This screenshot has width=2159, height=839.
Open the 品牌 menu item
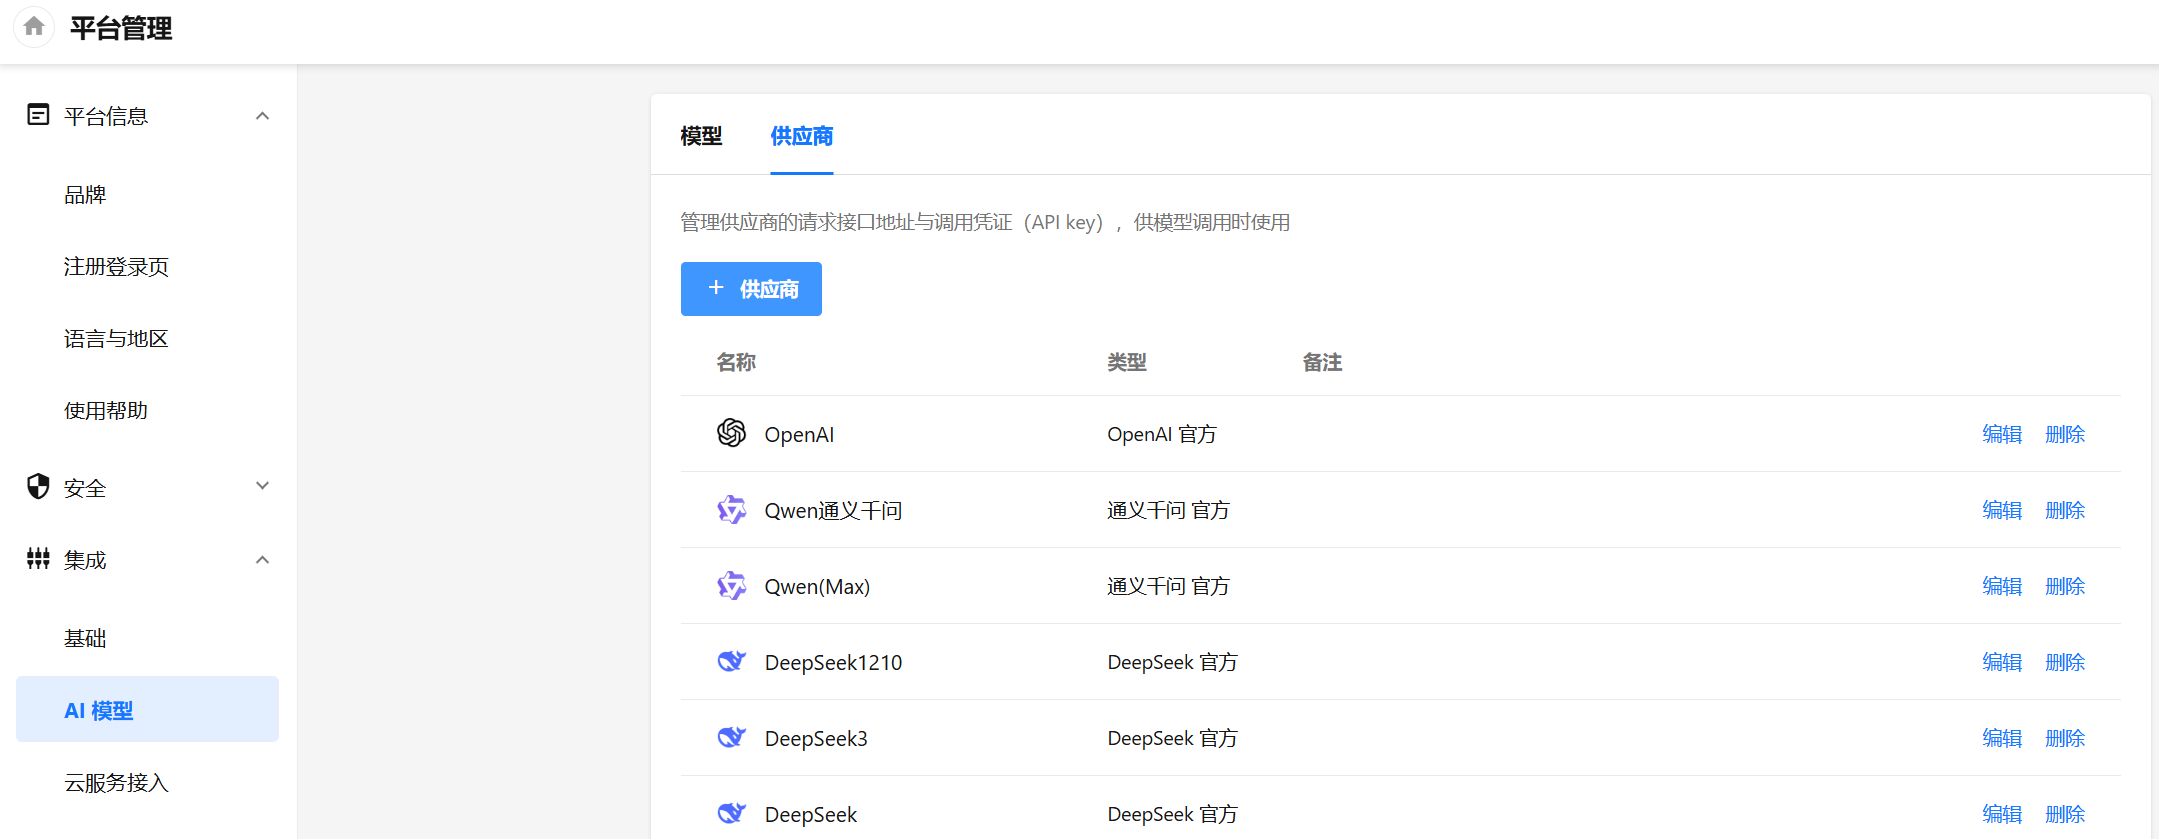pos(85,195)
